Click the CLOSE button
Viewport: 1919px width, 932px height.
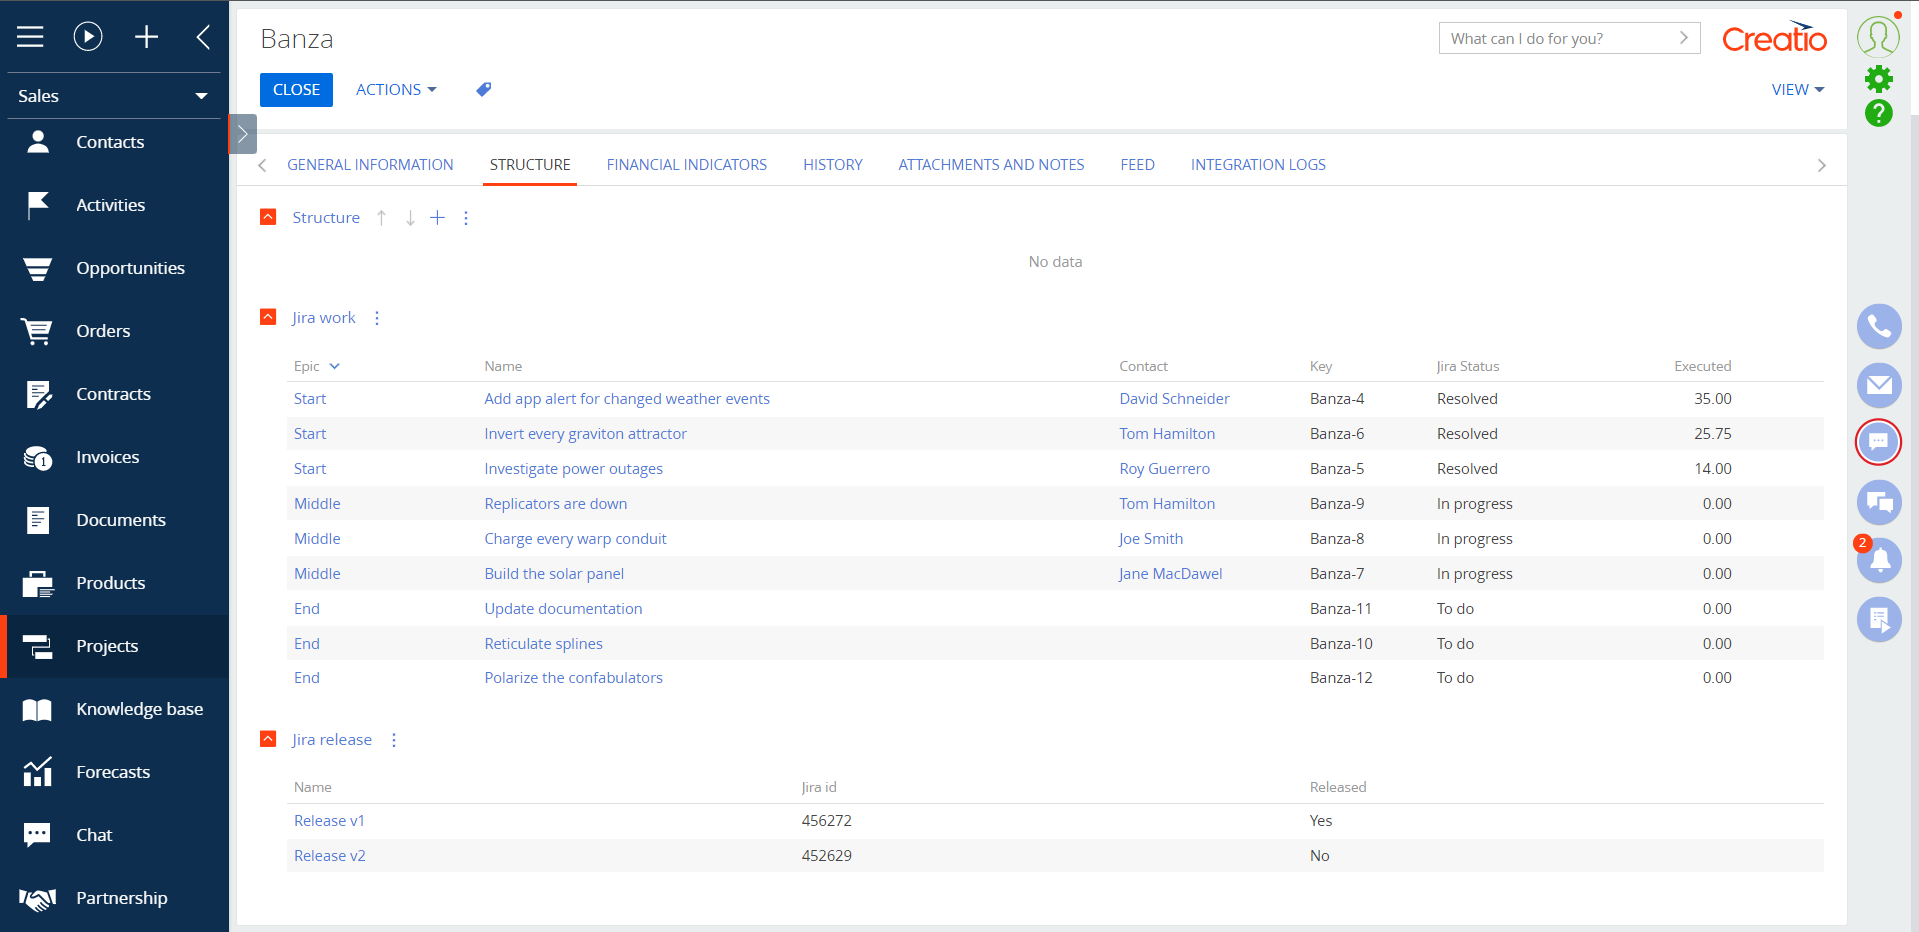click(296, 90)
